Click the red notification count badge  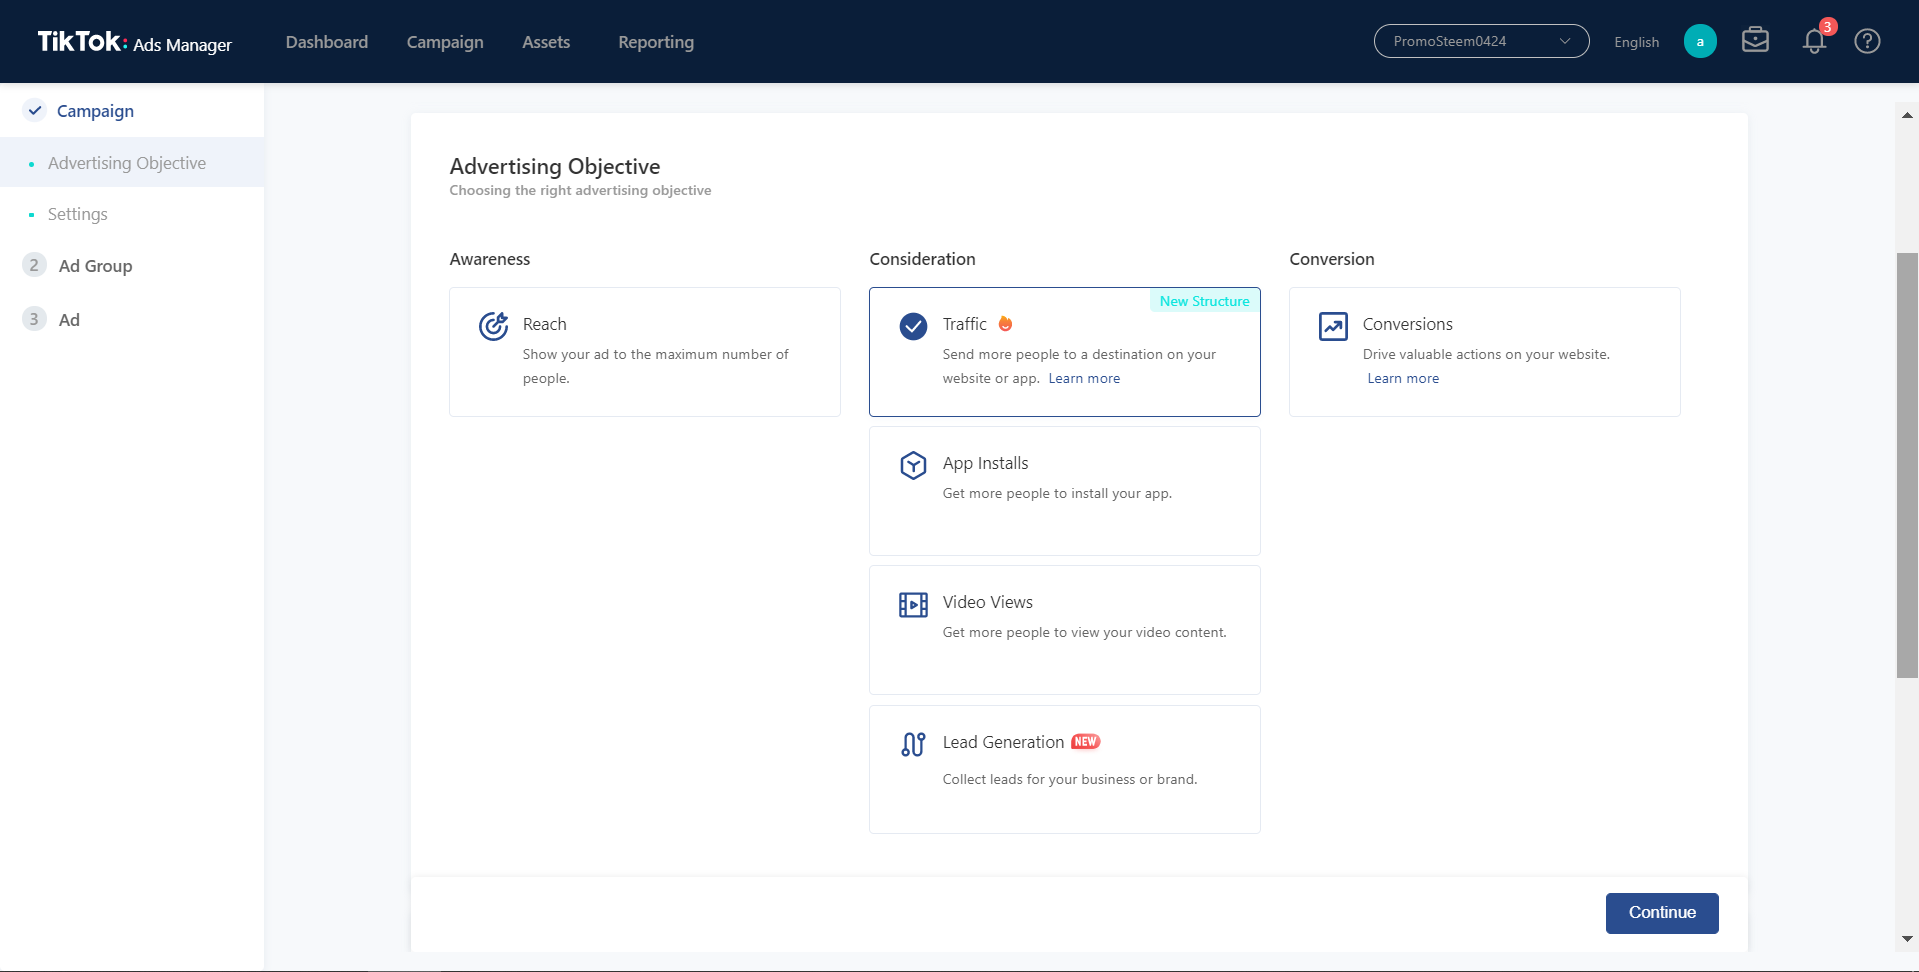[x=1828, y=27]
